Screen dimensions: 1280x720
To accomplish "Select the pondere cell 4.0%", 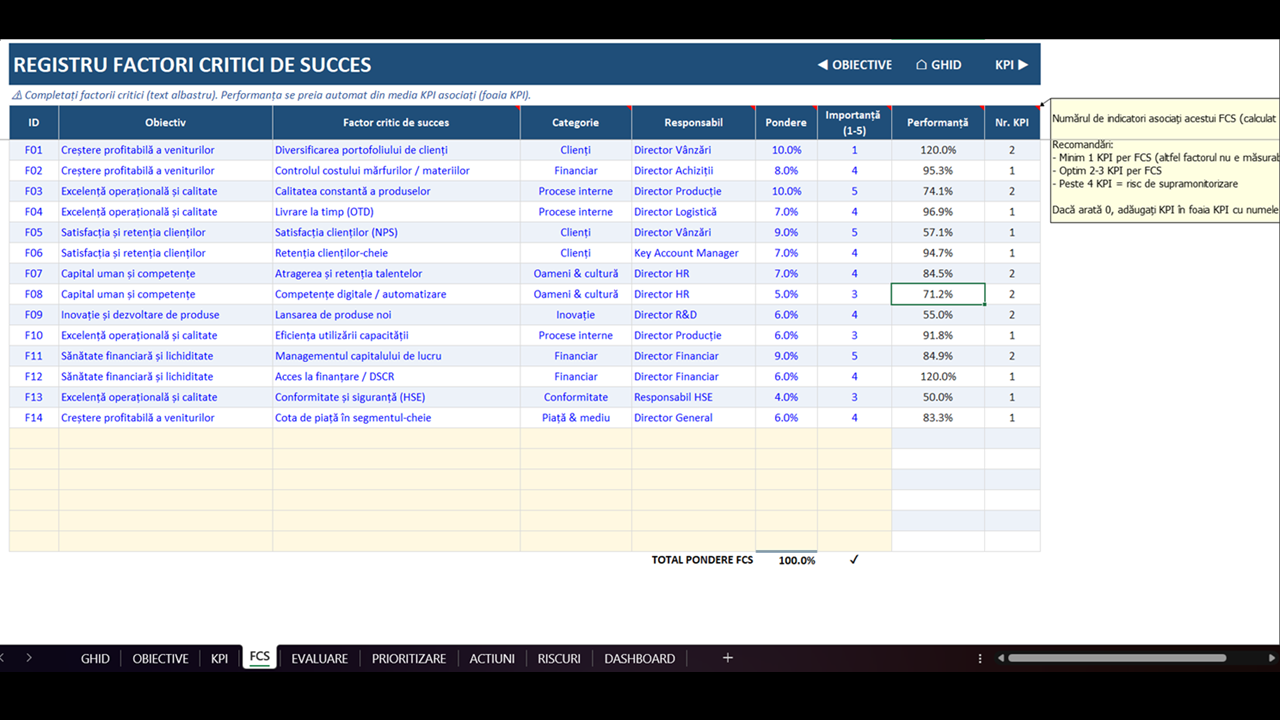I will click(786, 397).
